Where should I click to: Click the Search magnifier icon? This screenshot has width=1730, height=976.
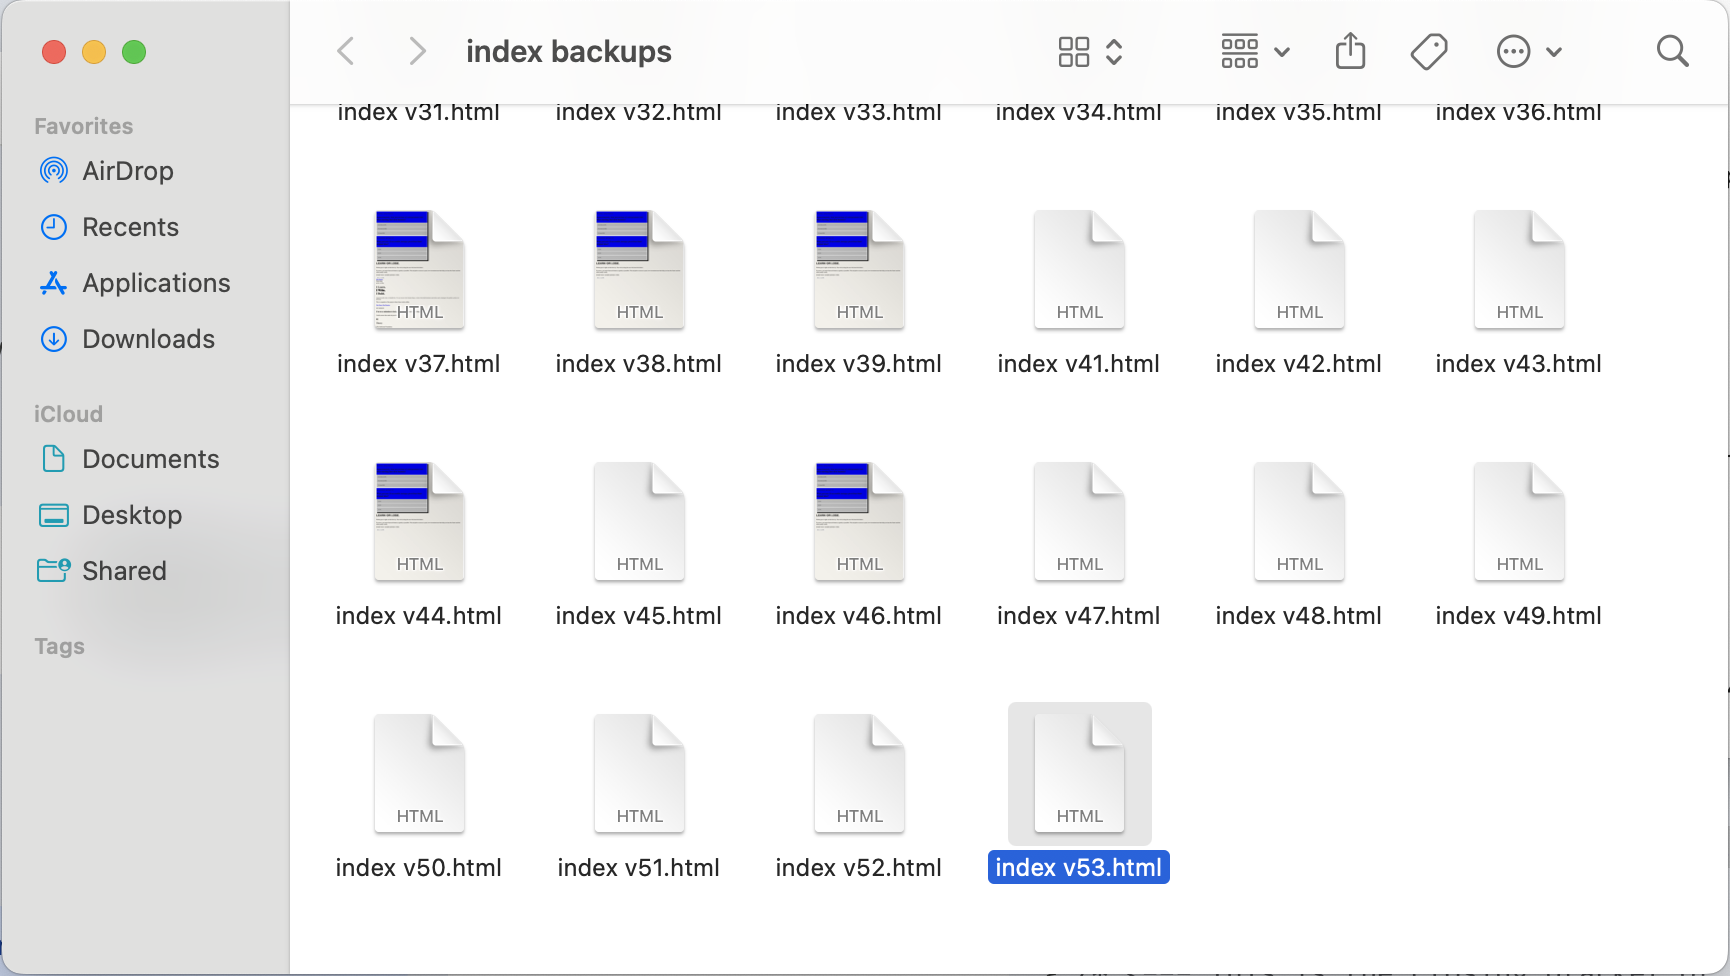tap(1672, 51)
